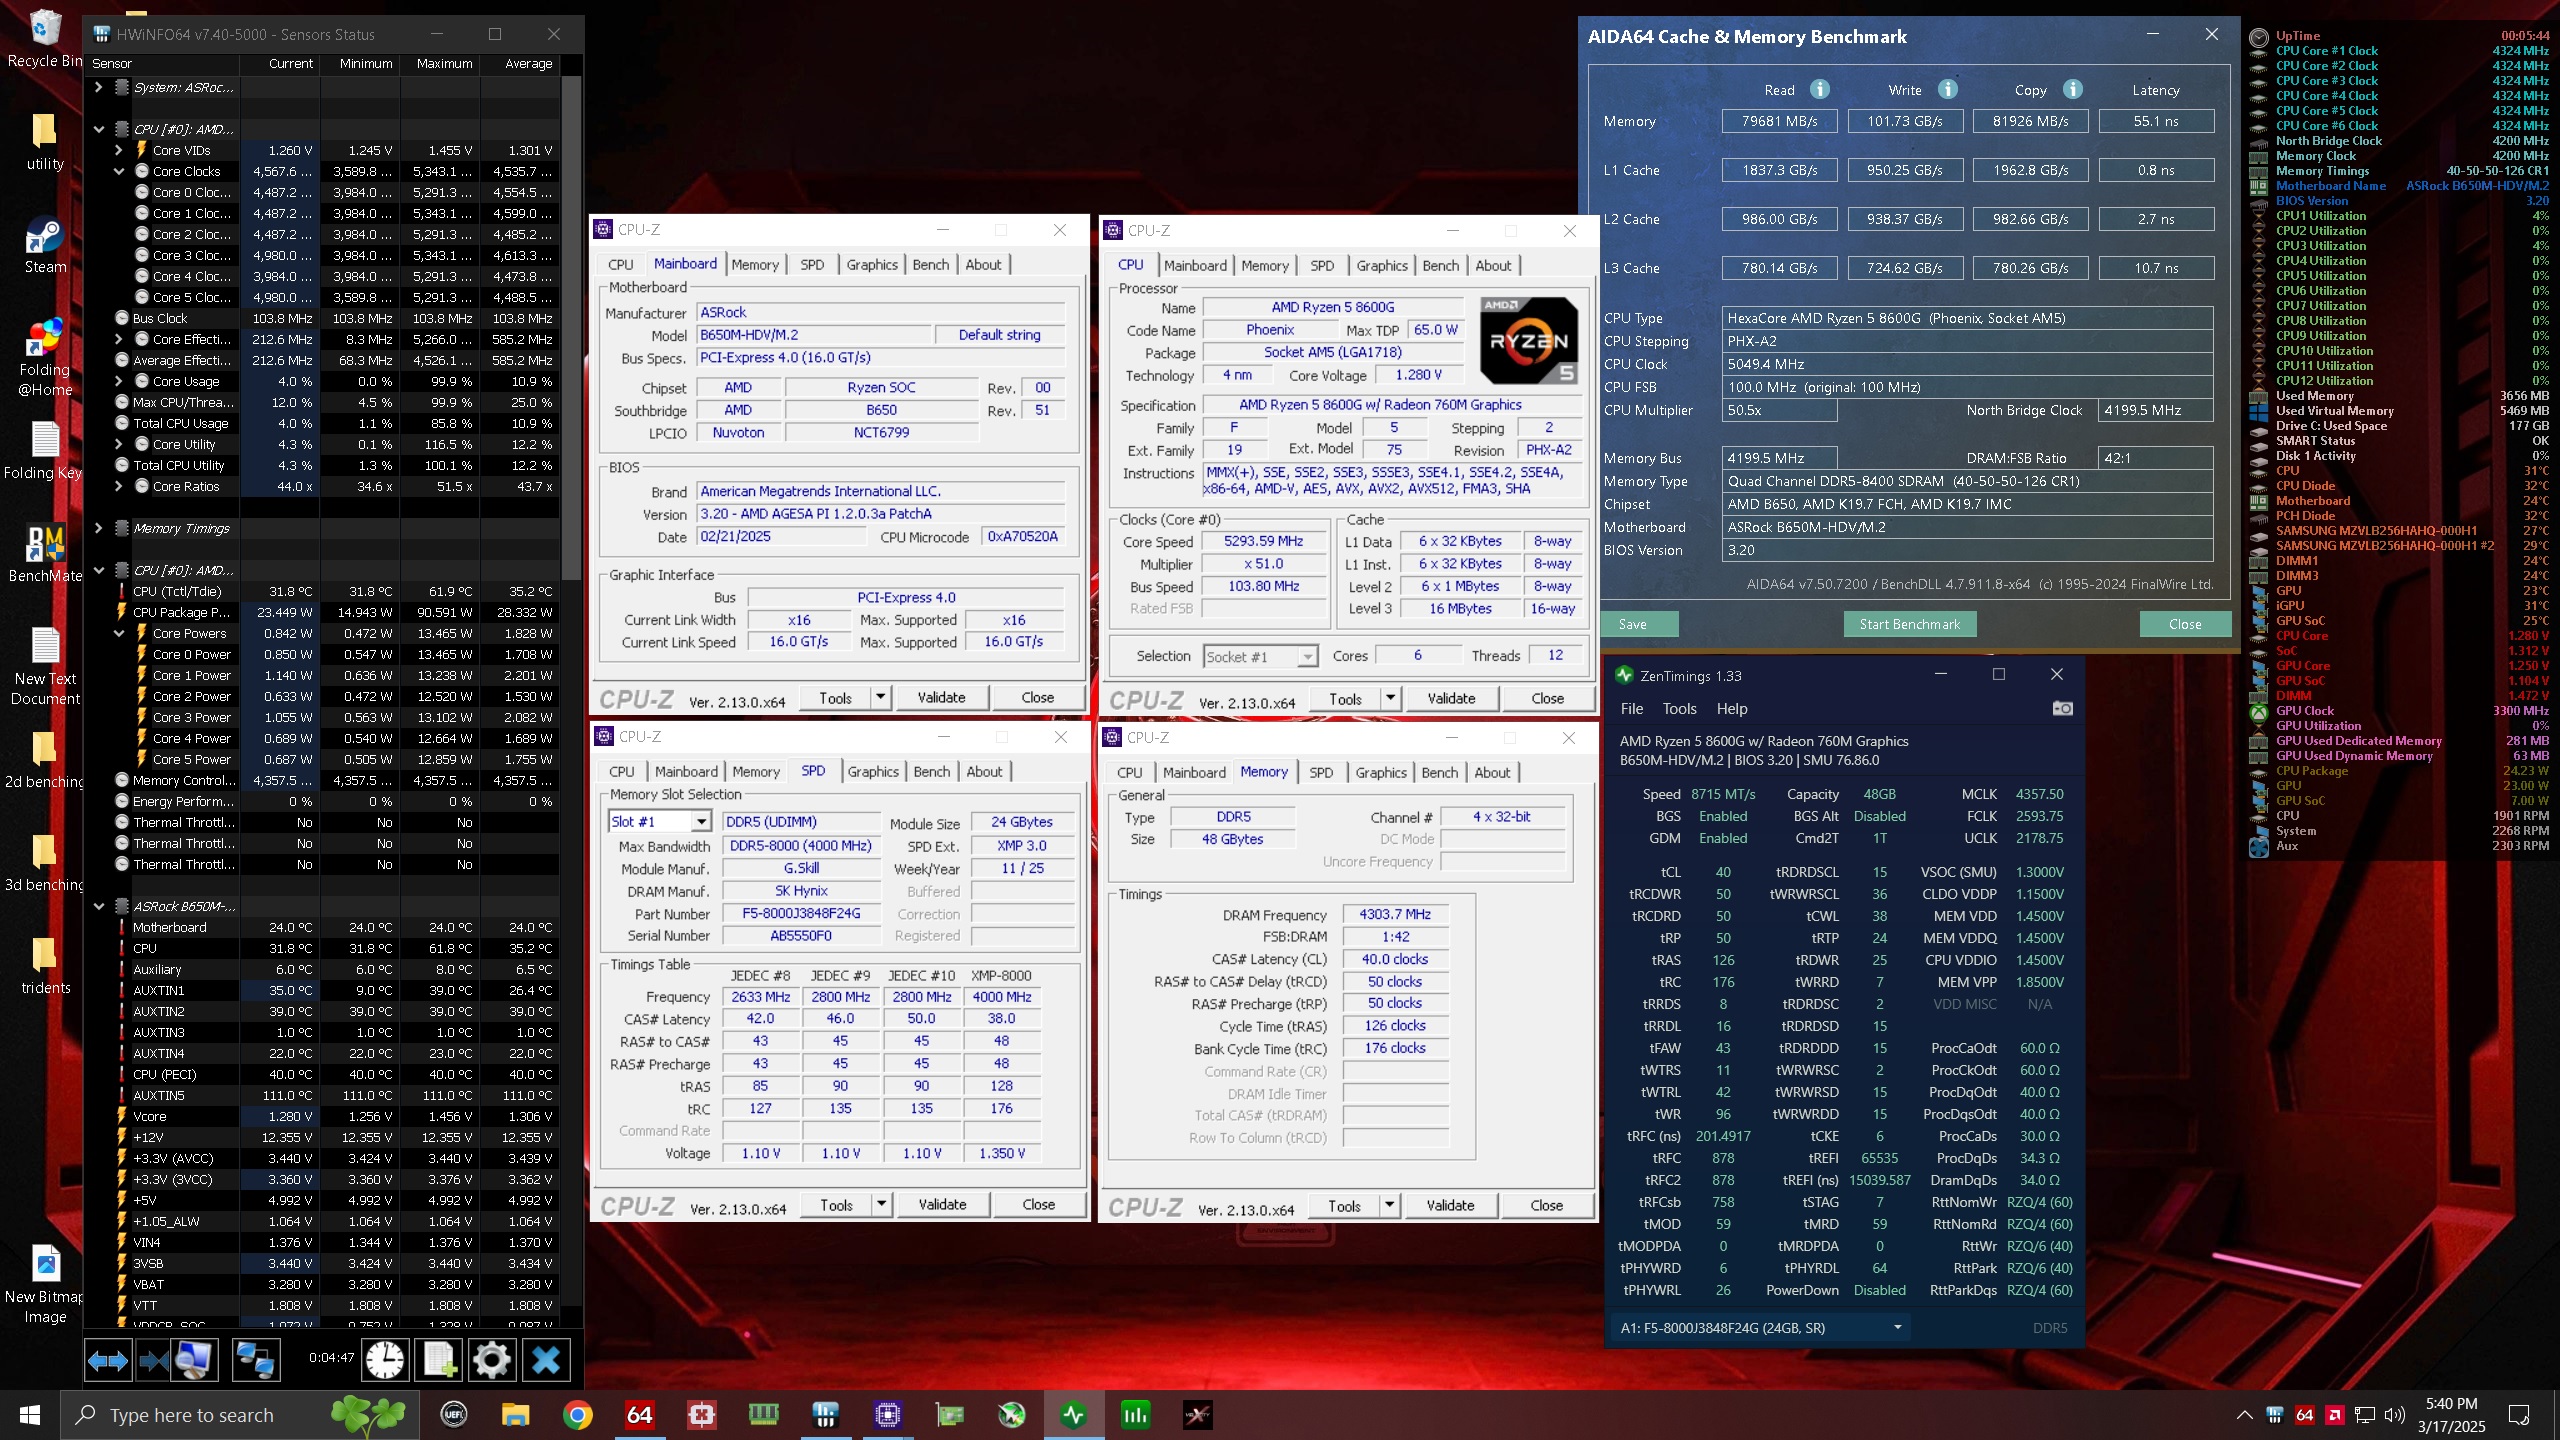
Task: Click the volume speaker tray icon
Action: (x=2394, y=1414)
